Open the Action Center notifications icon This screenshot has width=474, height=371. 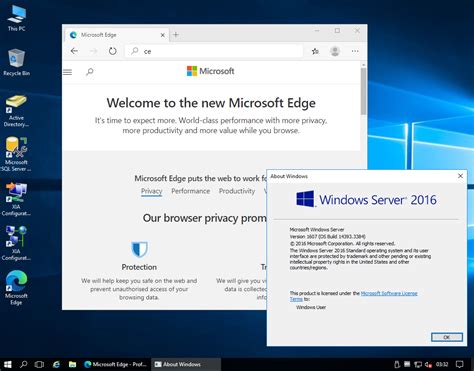click(x=460, y=364)
